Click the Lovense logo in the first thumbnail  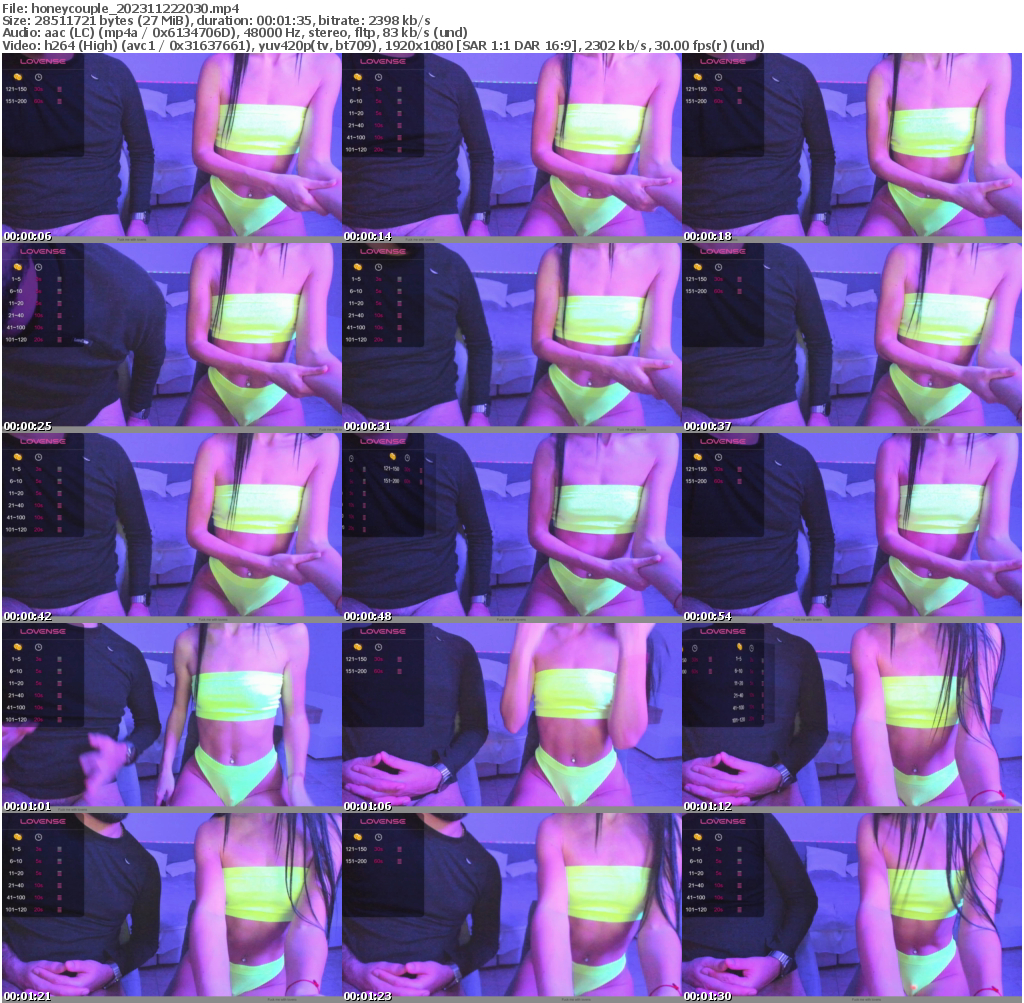pyautogui.click(x=42, y=62)
